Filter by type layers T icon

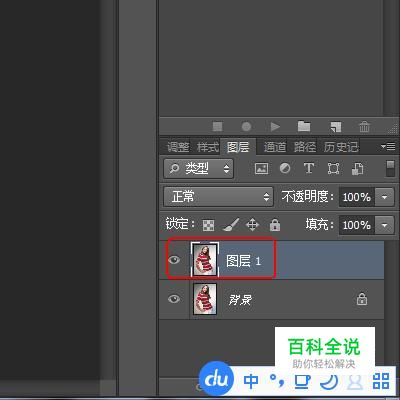tap(309, 168)
